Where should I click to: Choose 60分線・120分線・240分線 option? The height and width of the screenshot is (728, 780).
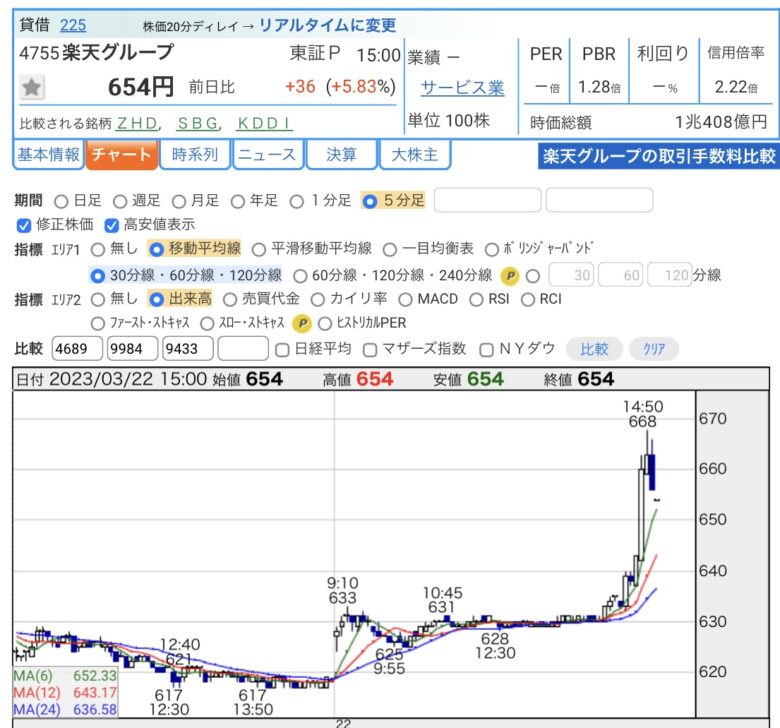300,276
